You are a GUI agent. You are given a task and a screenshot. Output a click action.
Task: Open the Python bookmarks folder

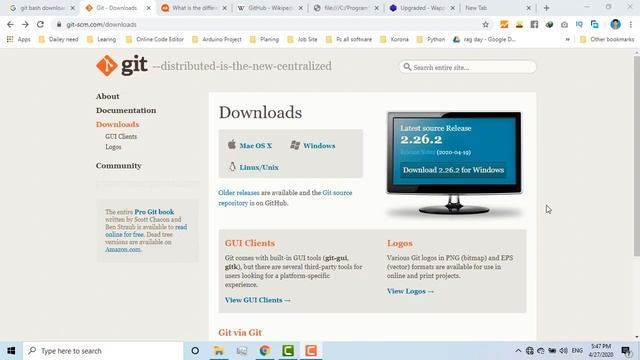(431, 39)
